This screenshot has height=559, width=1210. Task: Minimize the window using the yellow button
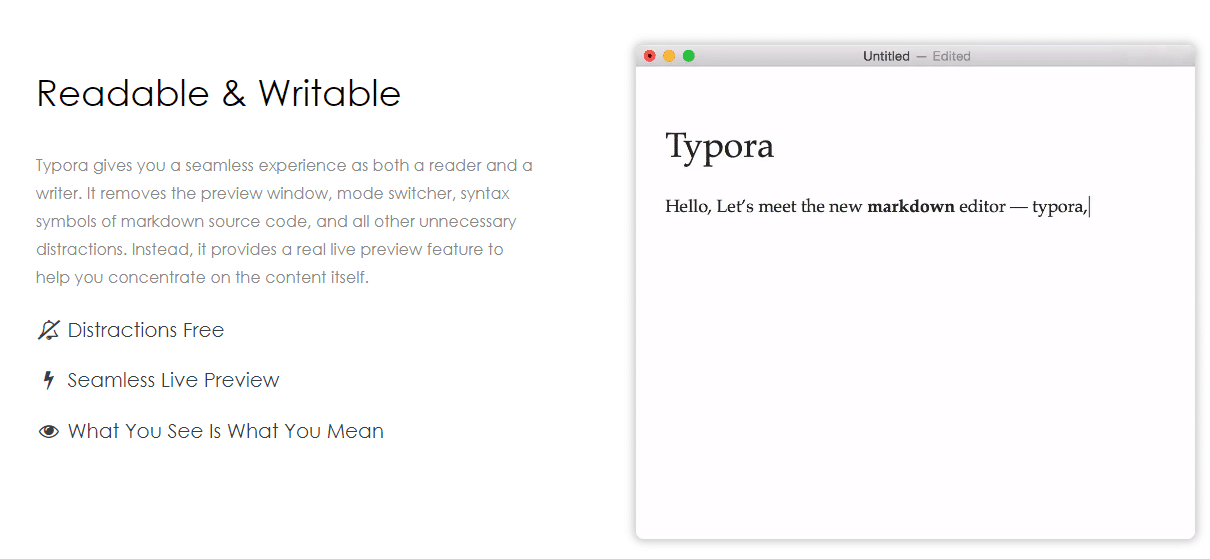pos(669,56)
